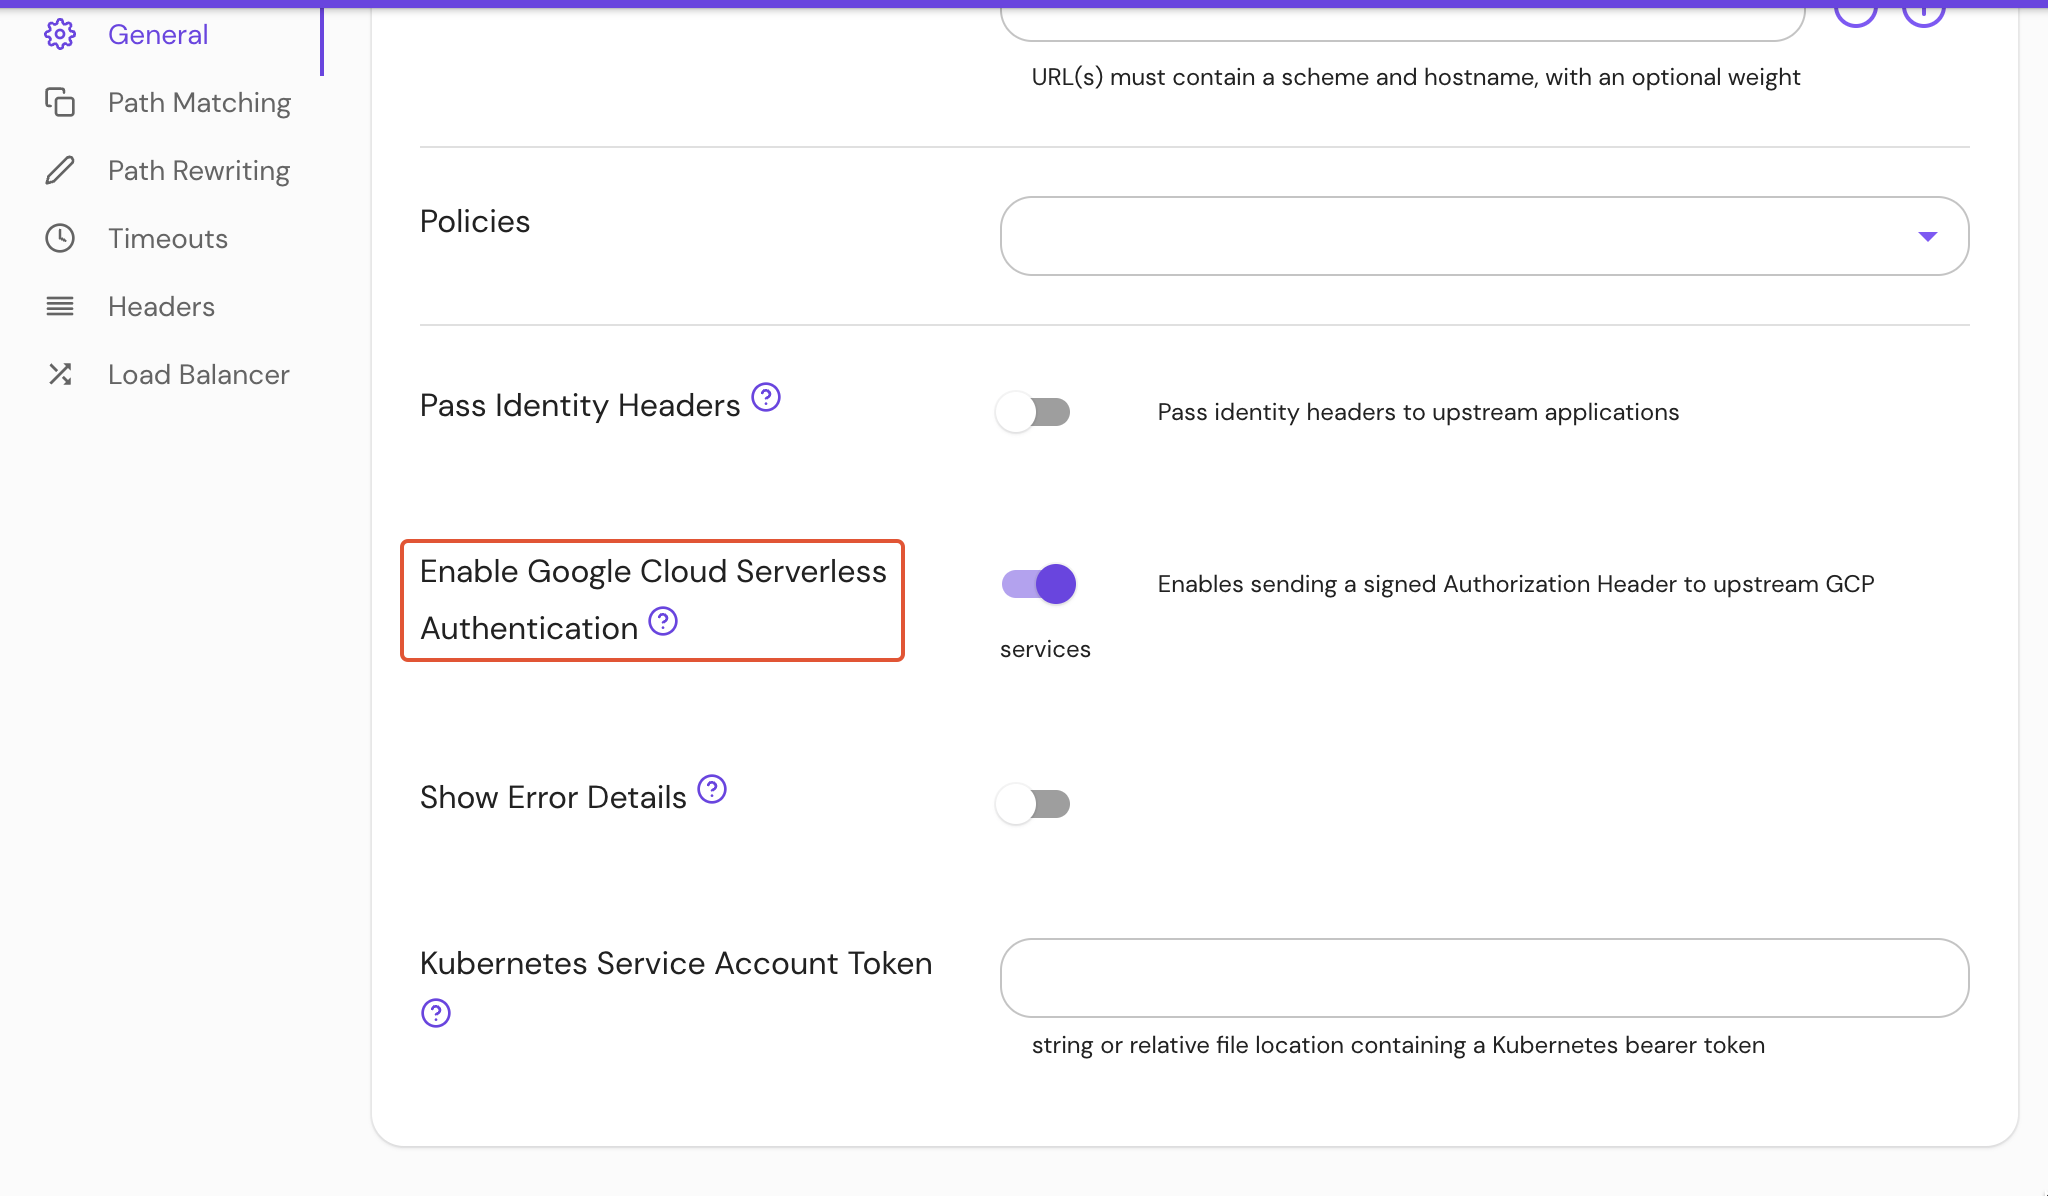Select the Headers list icon

pos(60,306)
